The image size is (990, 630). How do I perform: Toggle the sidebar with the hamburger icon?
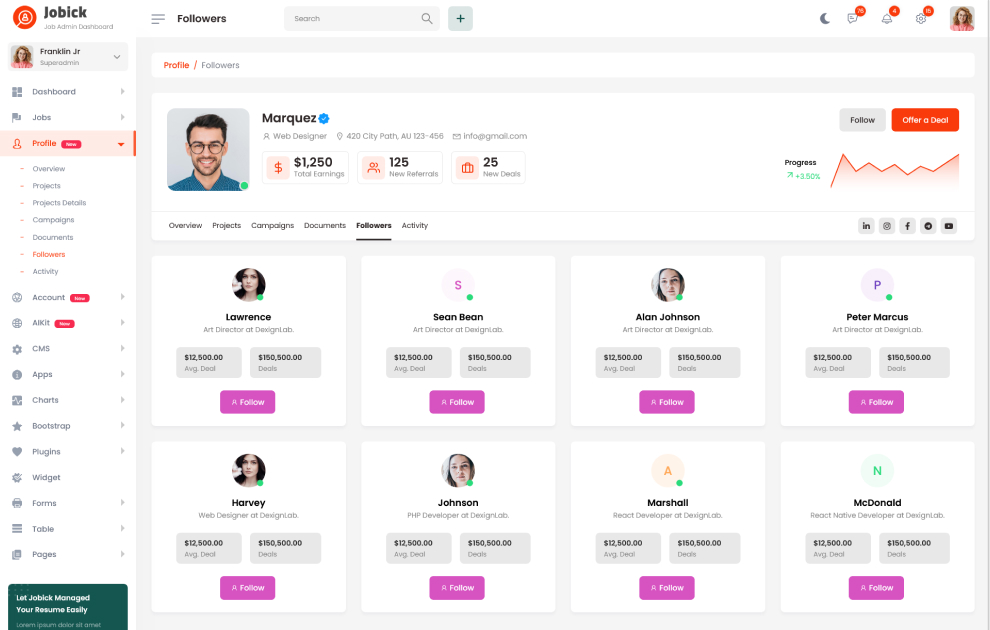coord(158,19)
